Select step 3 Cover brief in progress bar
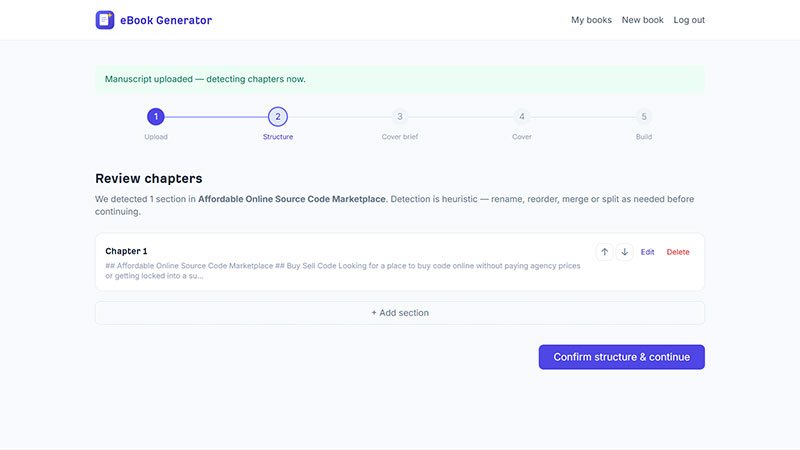This screenshot has width=800, height=450. 400,117
